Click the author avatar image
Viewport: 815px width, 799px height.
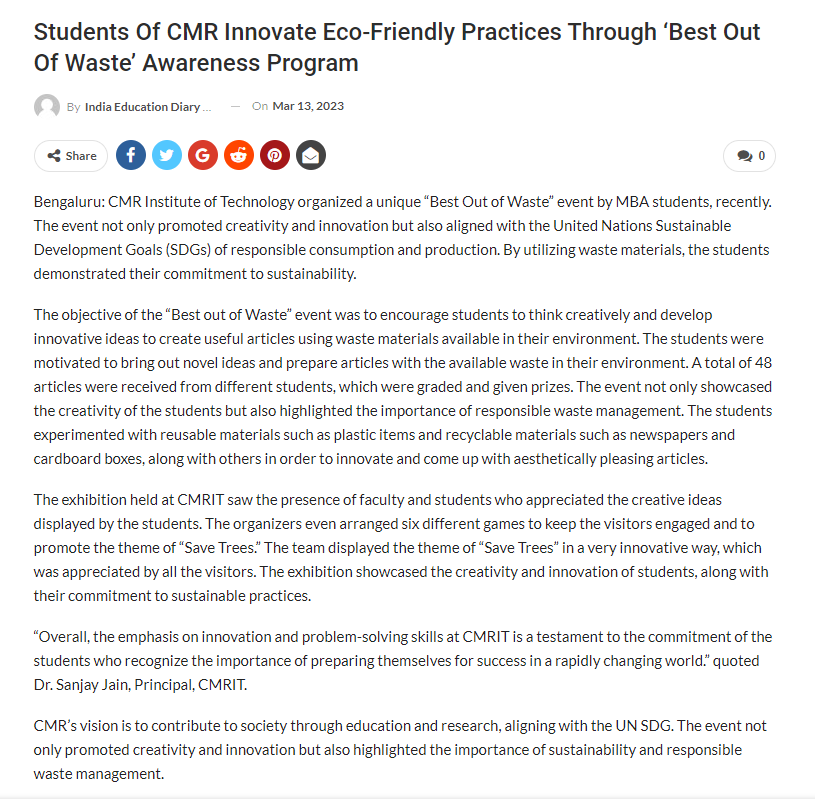click(x=47, y=107)
